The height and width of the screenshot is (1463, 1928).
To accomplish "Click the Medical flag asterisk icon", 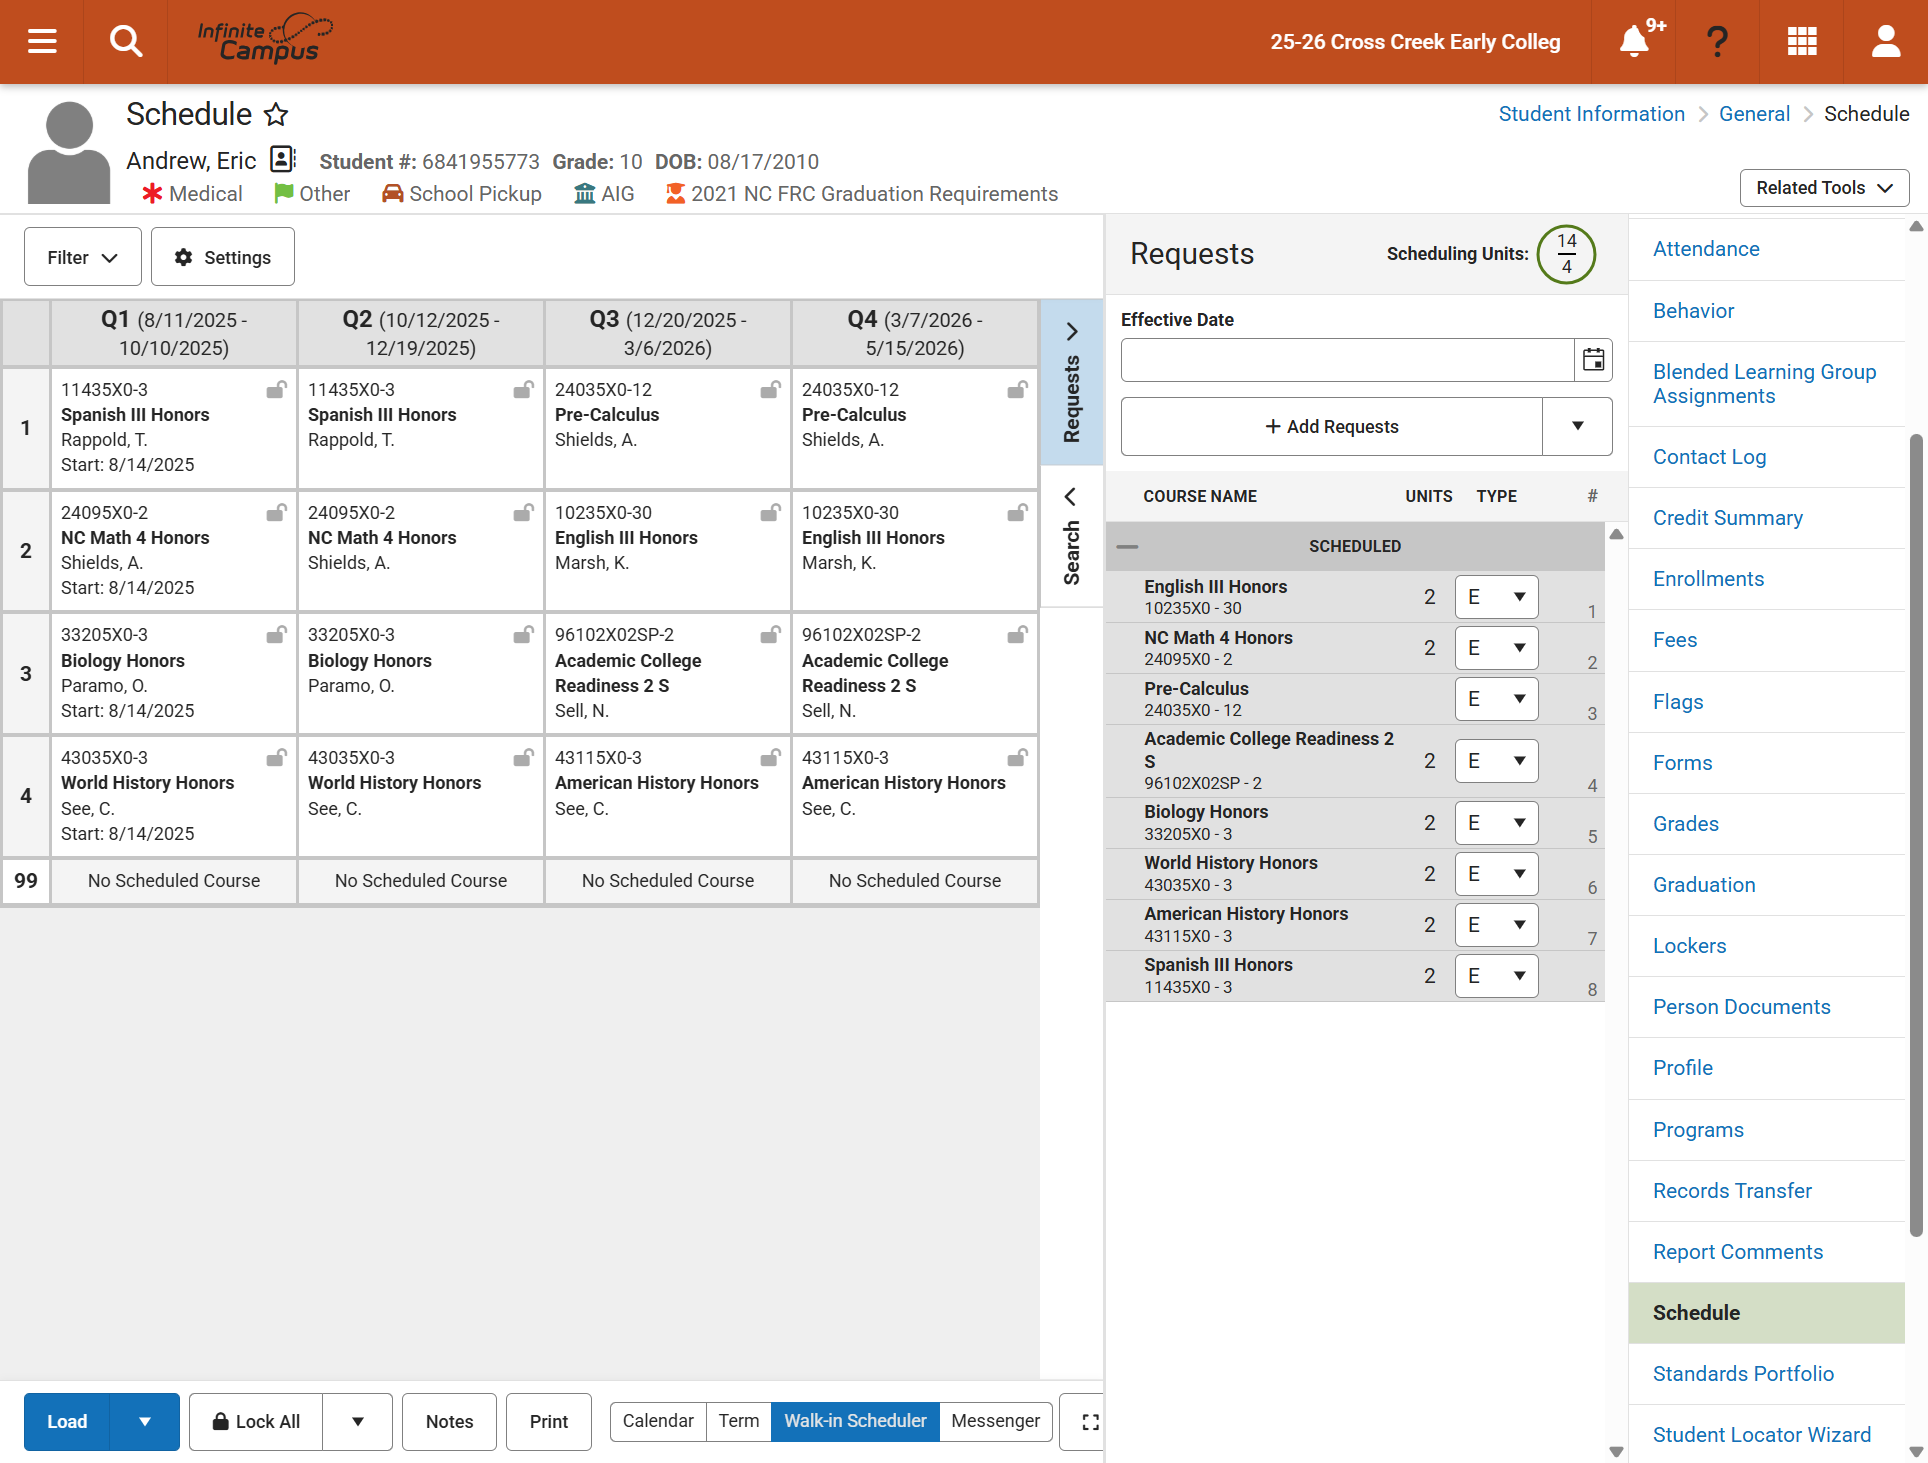I will [x=152, y=193].
